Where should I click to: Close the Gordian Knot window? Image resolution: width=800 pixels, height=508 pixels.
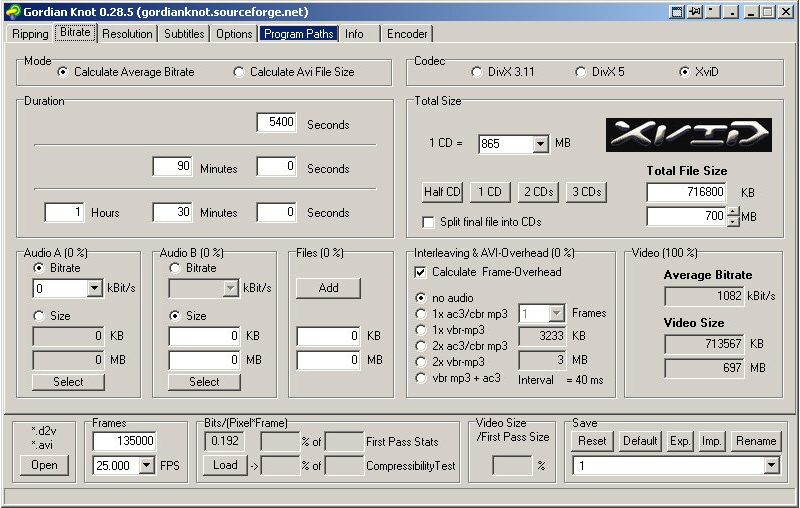pyautogui.click(x=786, y=12)
